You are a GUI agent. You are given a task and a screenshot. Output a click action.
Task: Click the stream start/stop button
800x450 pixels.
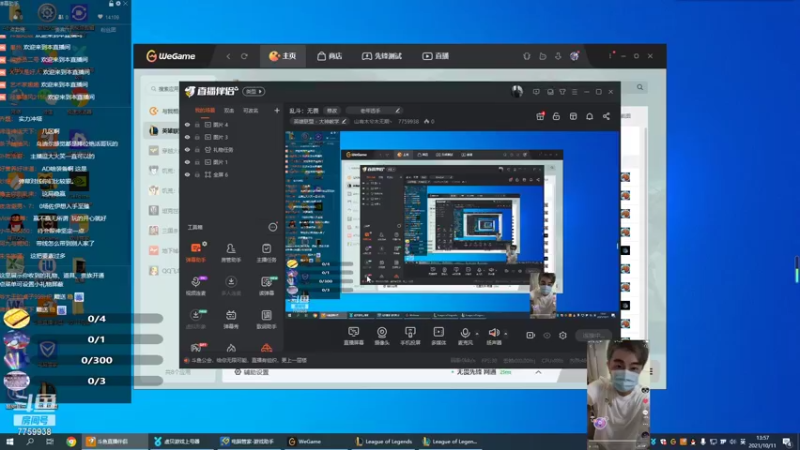point(592,335)
